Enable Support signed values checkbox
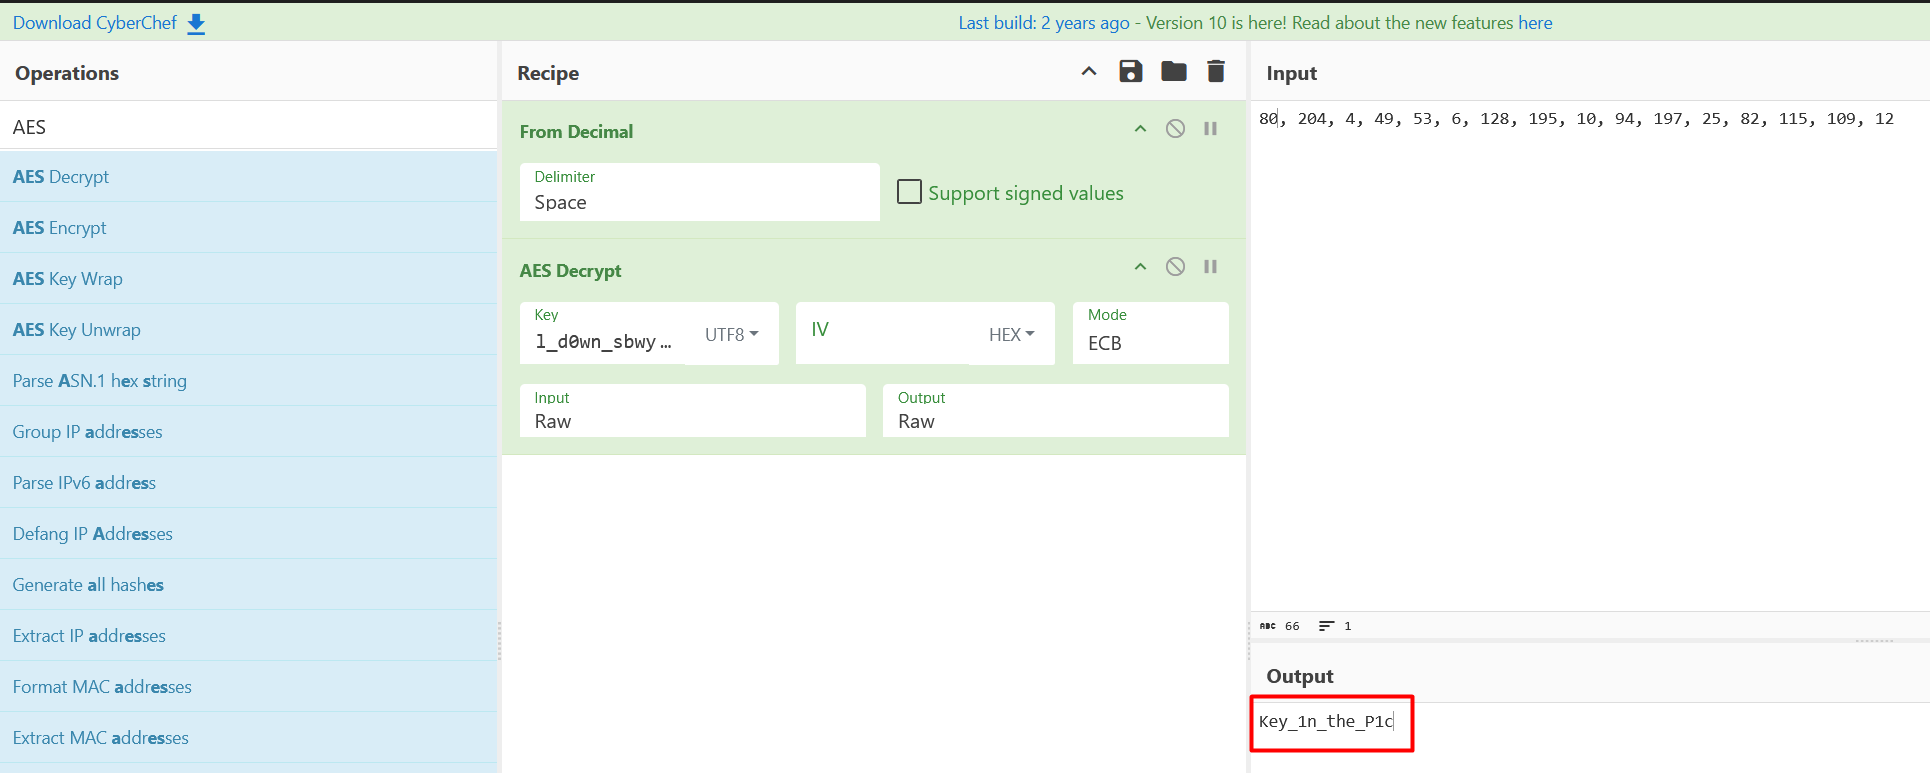The width and height of the screenshot is (1930, 773). 909,192
